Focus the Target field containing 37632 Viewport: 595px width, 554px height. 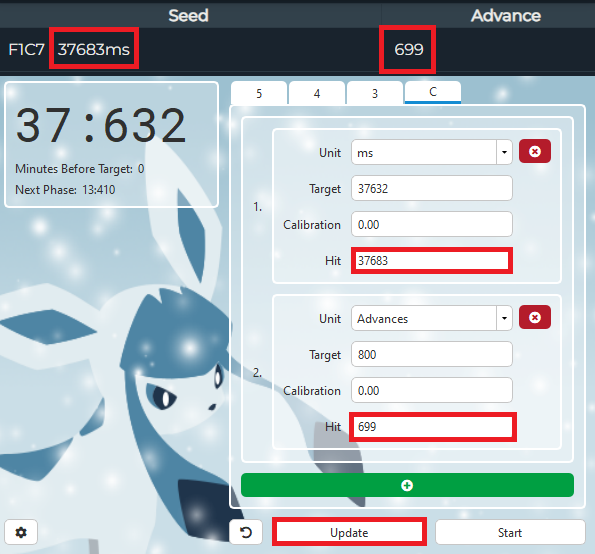point(432,188)
